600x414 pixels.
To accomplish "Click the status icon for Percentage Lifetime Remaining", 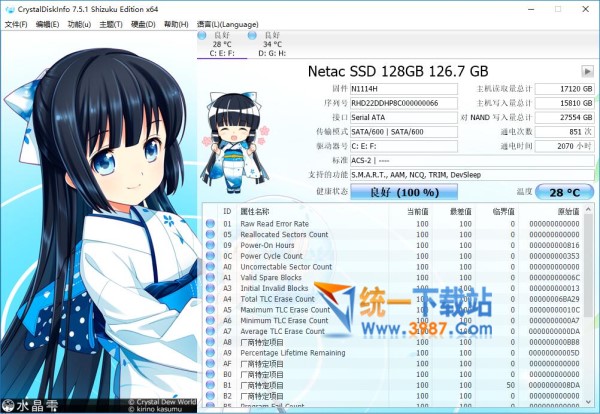I will (x=210, y=352).
